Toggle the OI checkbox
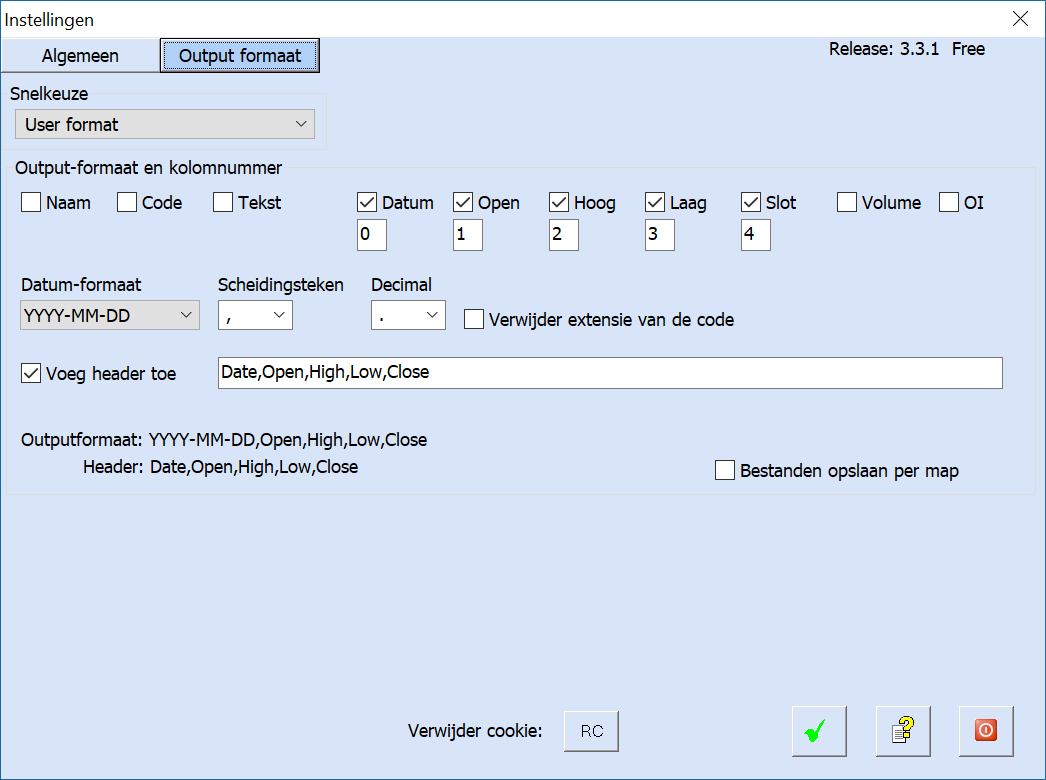The height and width of the screenshot is (780, 1046). (949, 203)
